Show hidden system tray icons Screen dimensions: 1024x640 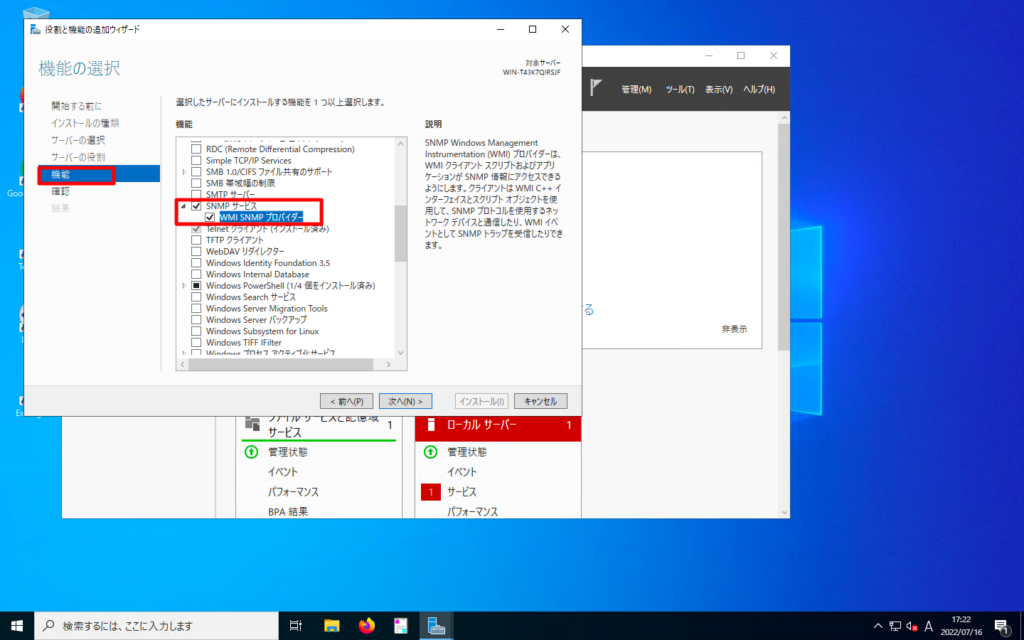point(878,626)
